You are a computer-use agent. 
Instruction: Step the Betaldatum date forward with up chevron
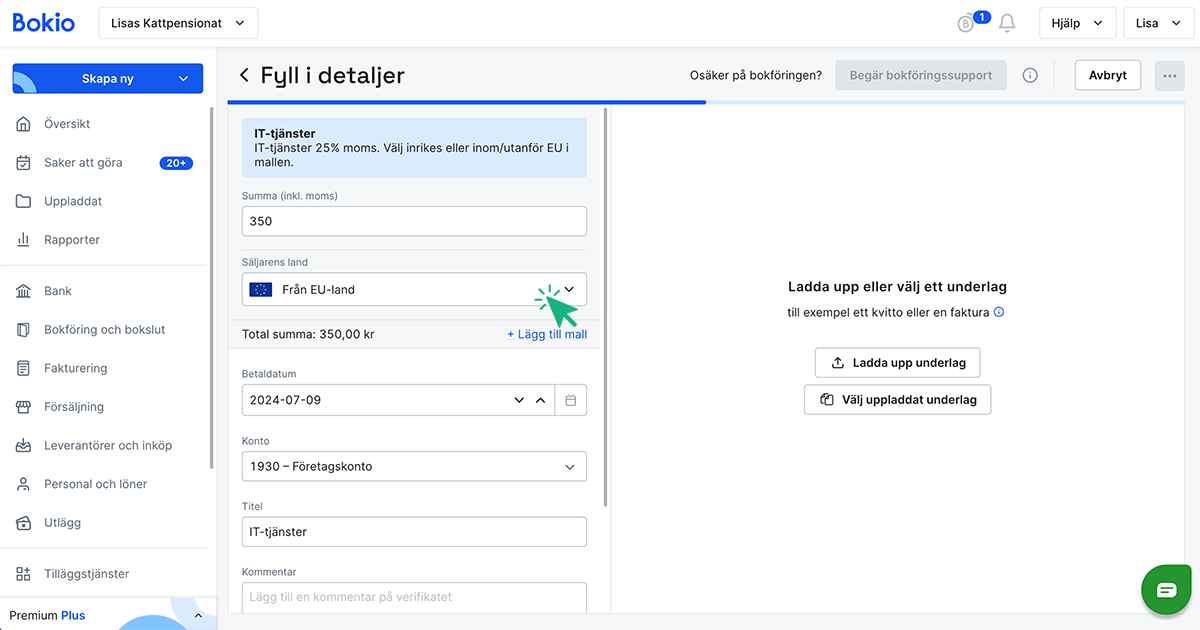click(x=541, y=400)
